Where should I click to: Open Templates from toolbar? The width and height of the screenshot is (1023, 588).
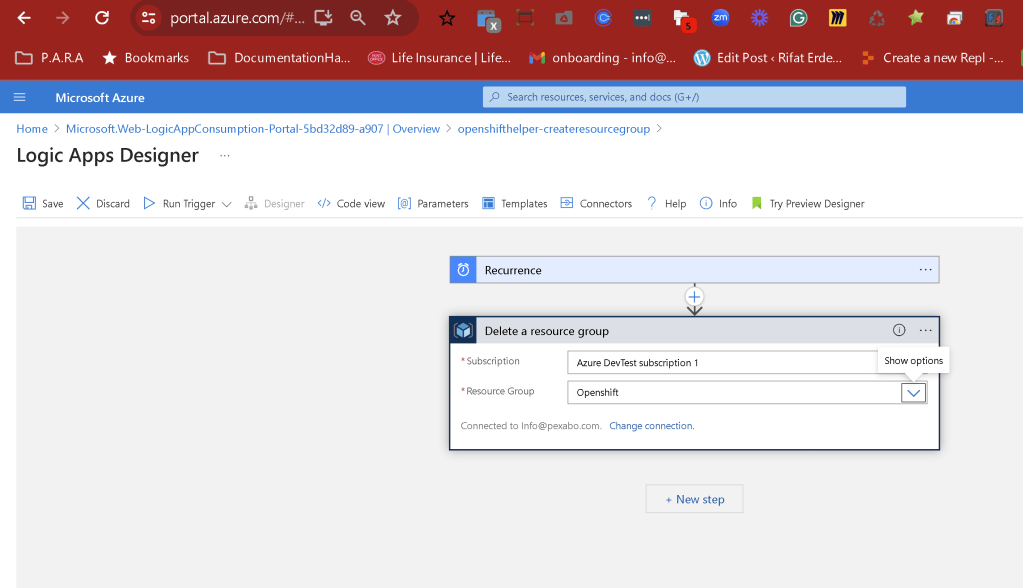[515, 204]
